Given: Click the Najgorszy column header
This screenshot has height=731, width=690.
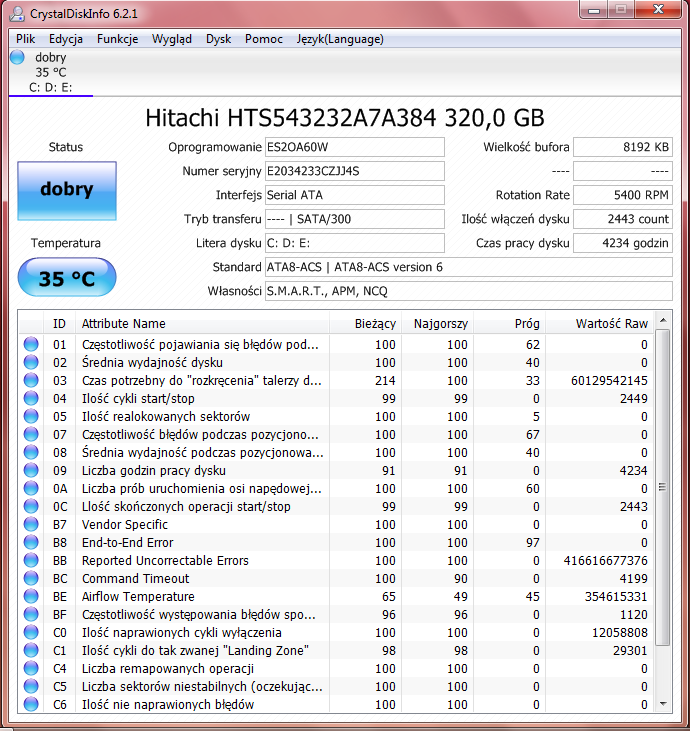Looking at the screenshot, I should (437, 324).
